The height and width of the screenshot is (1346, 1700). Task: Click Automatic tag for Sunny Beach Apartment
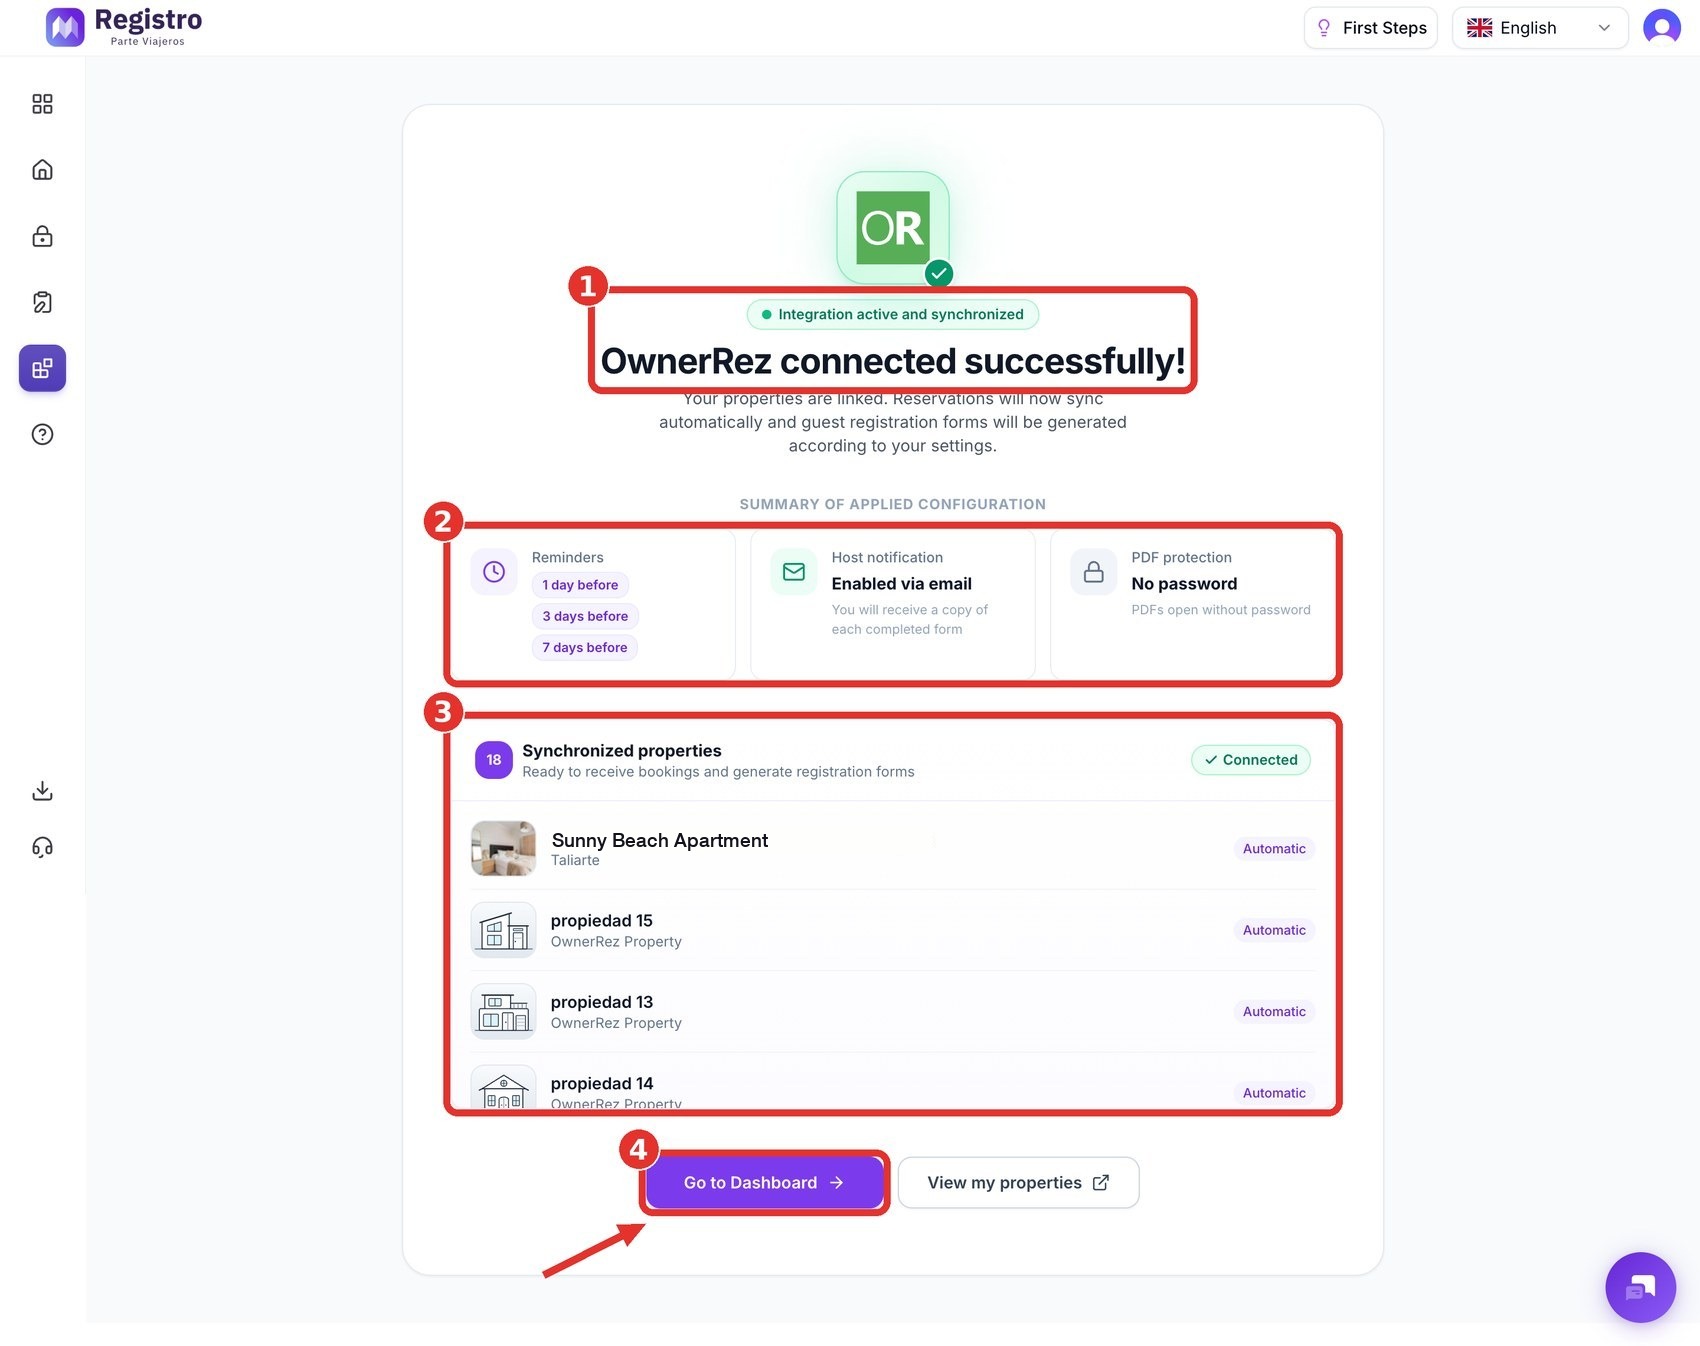click(1274, 849)
